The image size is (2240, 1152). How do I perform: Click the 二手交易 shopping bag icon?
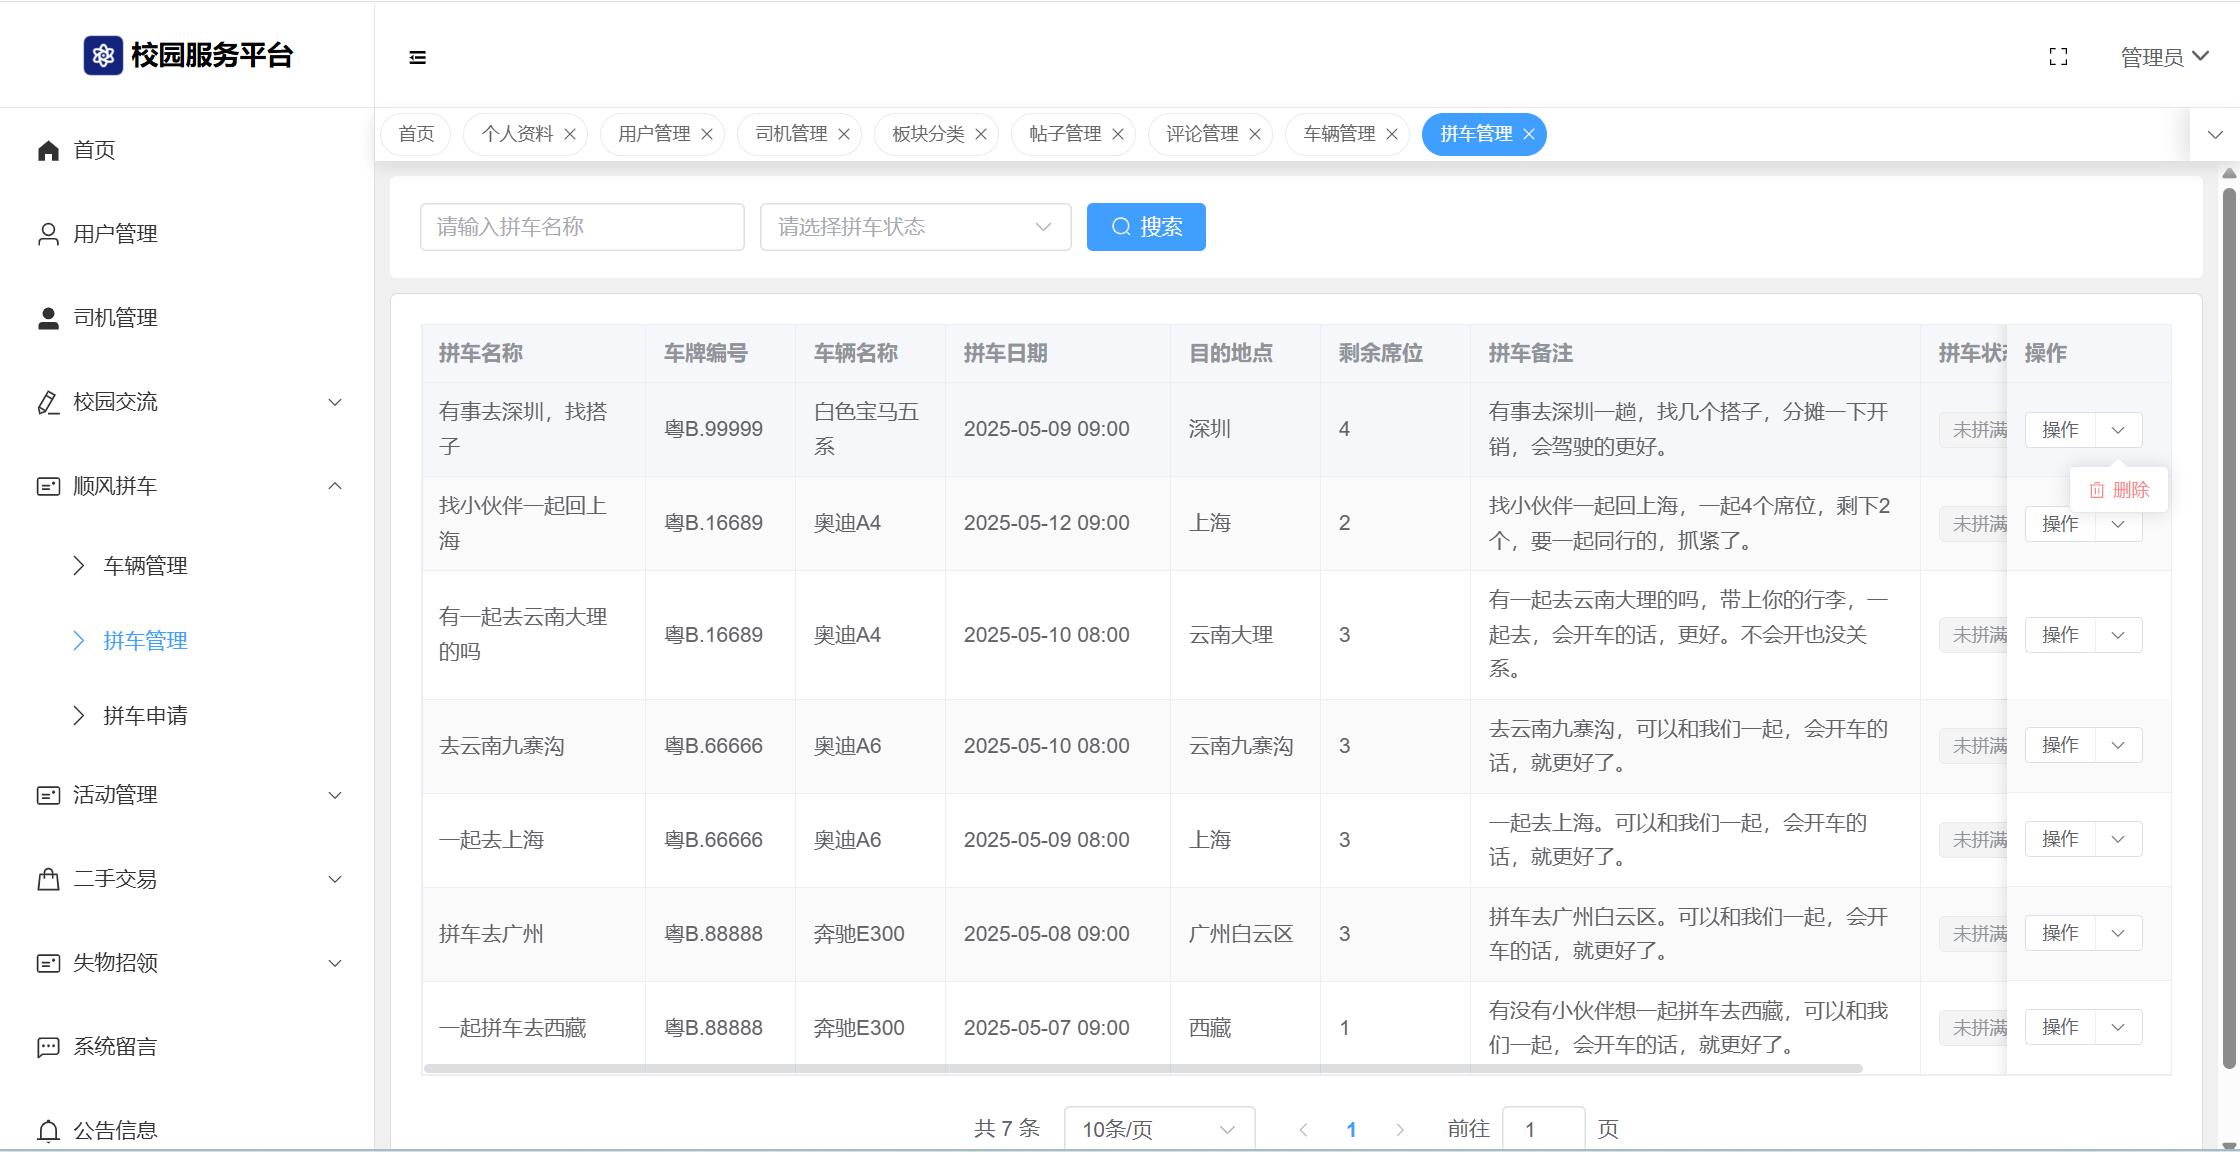pyautogui.click(x=48, y=879)
